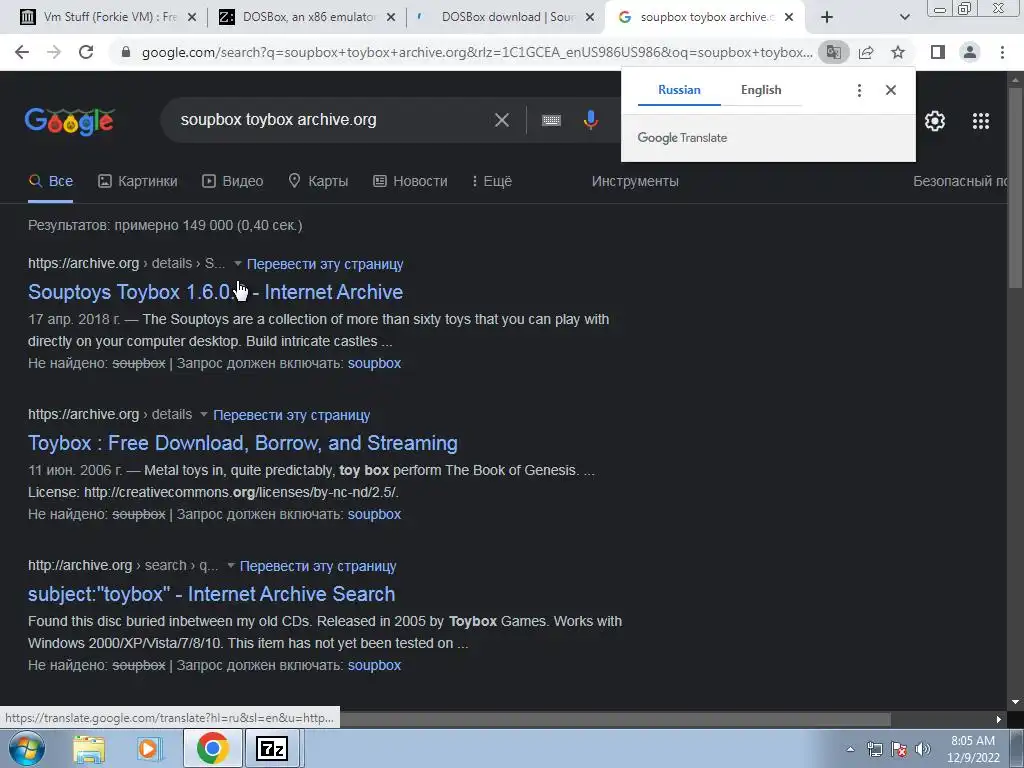Open the Chrome profile avatar
The height and width of the screenshot is (768, 1024).
pos(970,52)
